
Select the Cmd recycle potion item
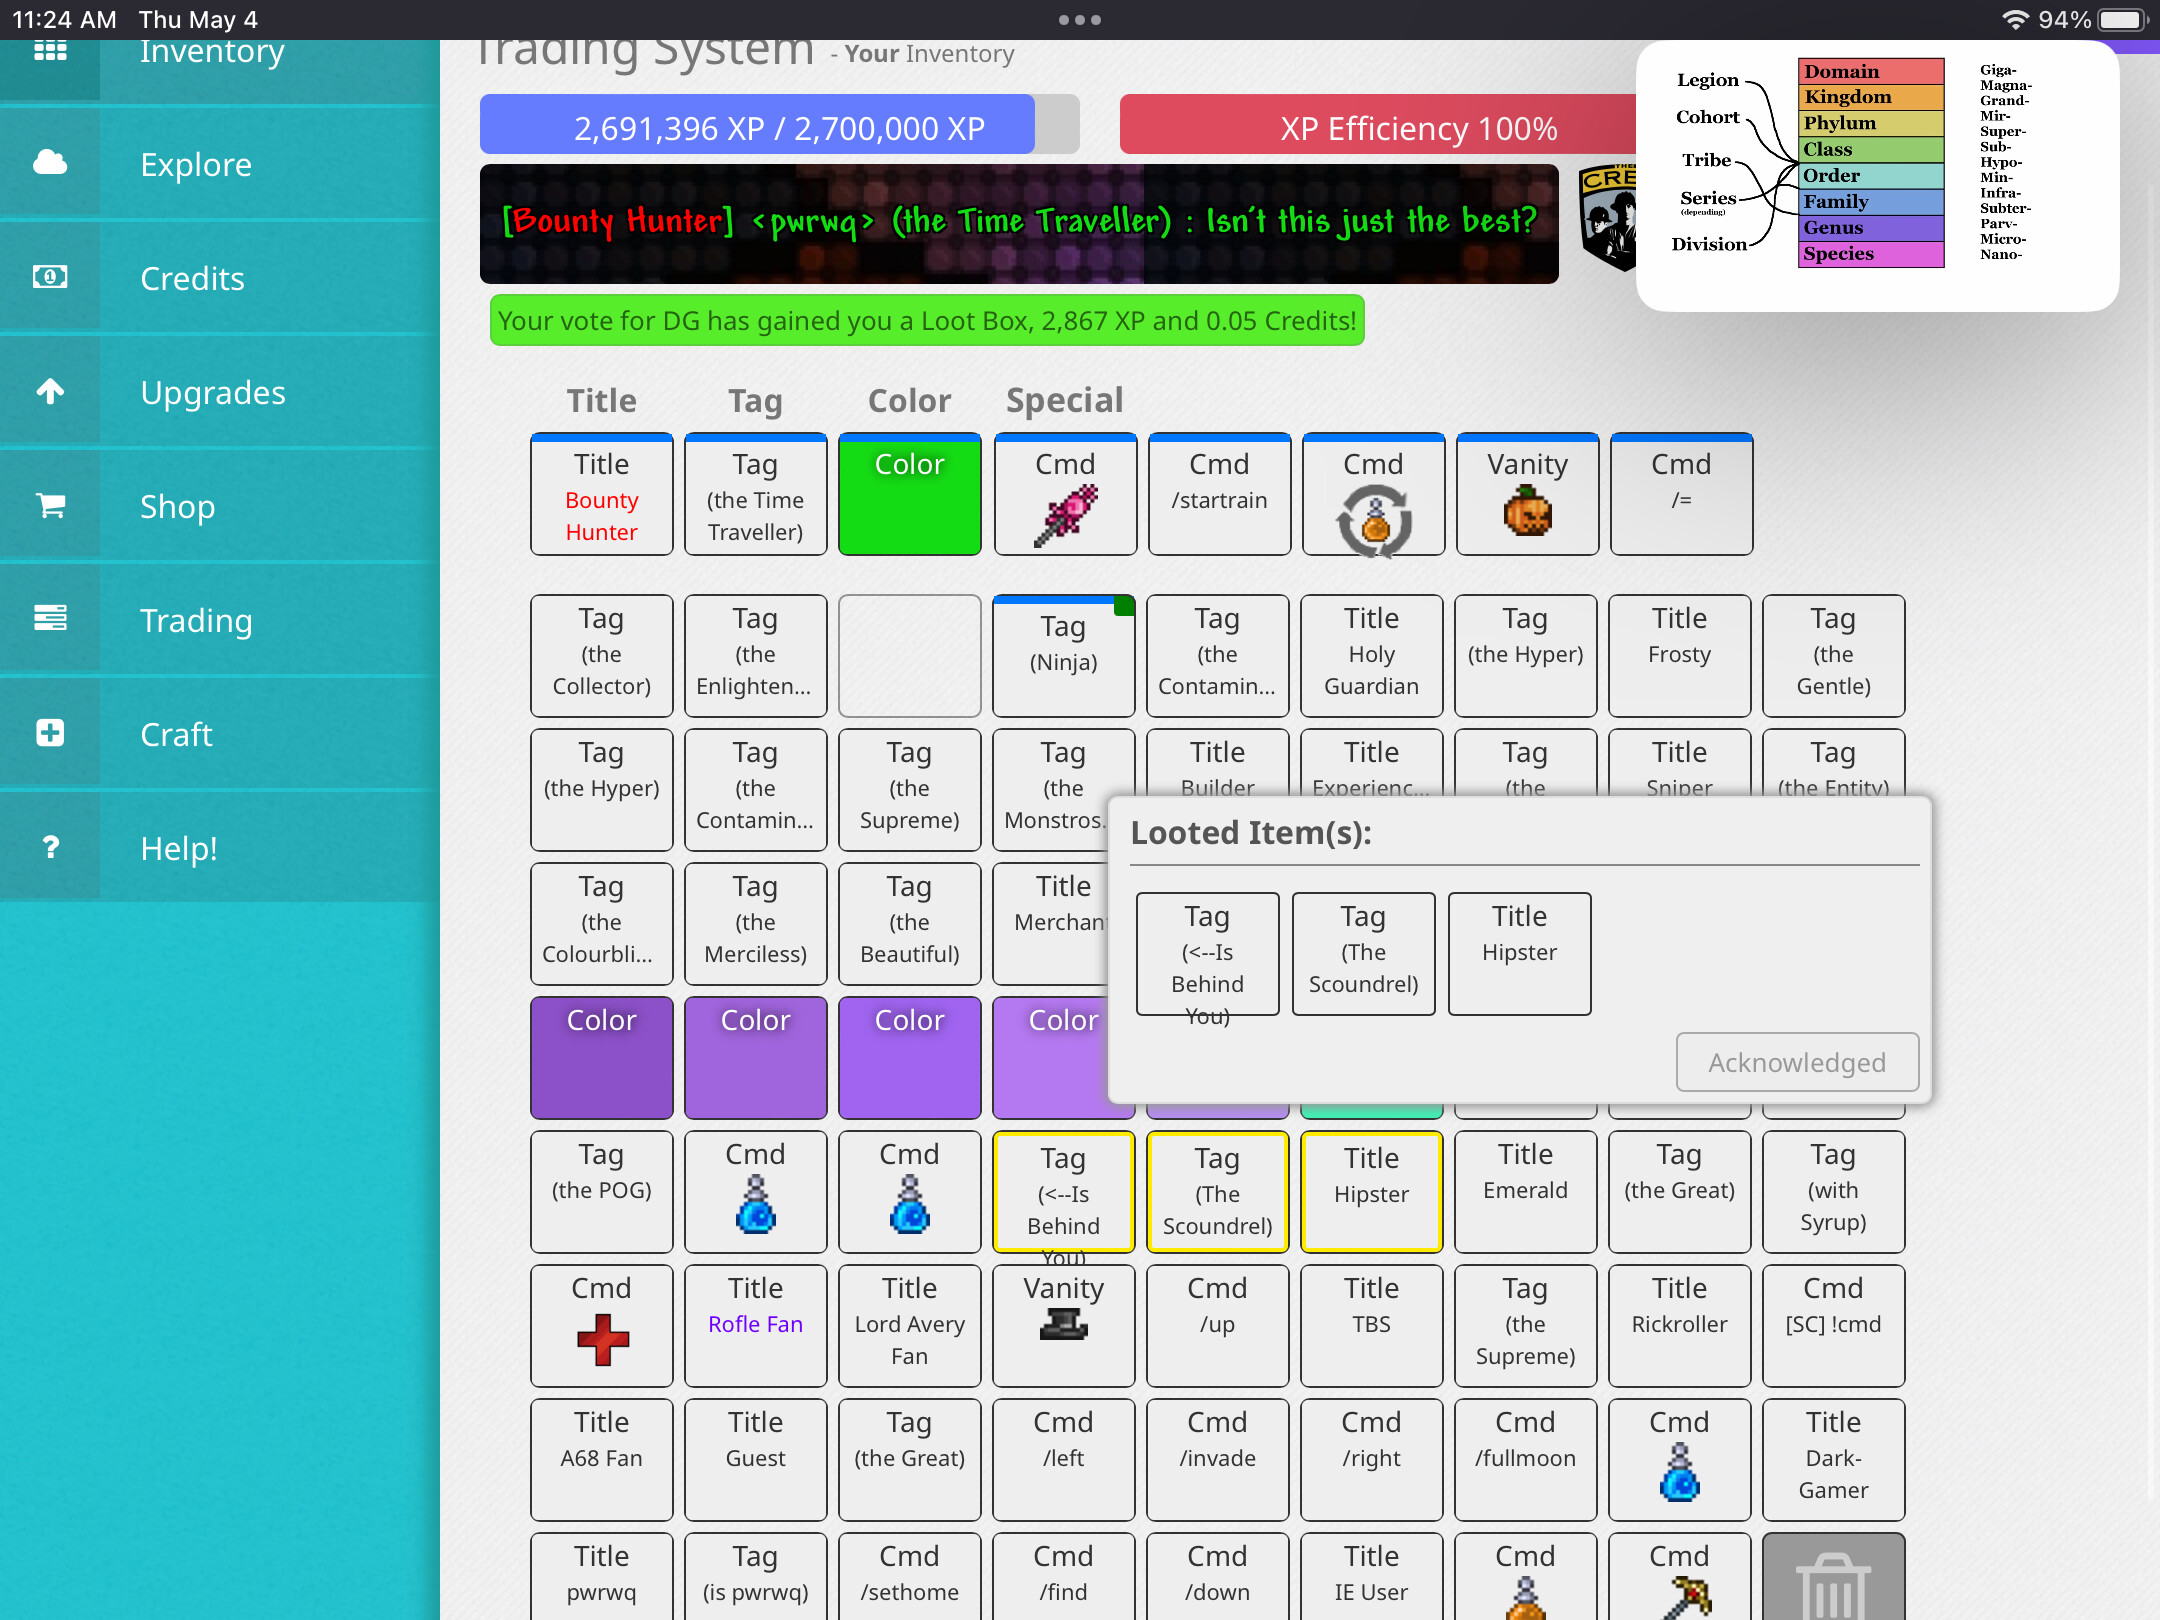[1373, 495]
